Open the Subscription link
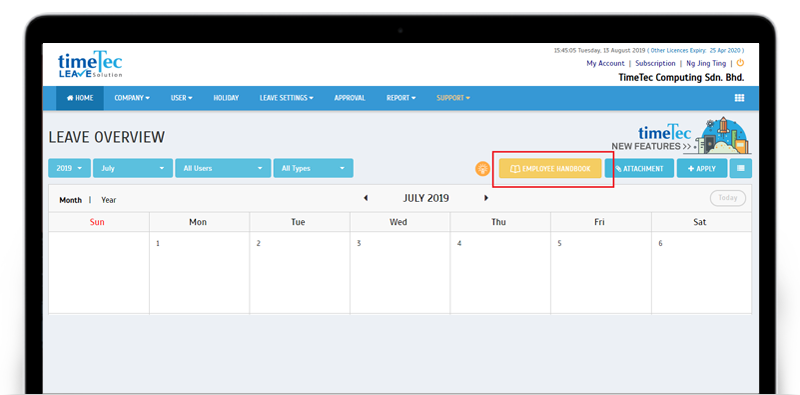Viewport: 800px width, 395px height. click(655, 63)
